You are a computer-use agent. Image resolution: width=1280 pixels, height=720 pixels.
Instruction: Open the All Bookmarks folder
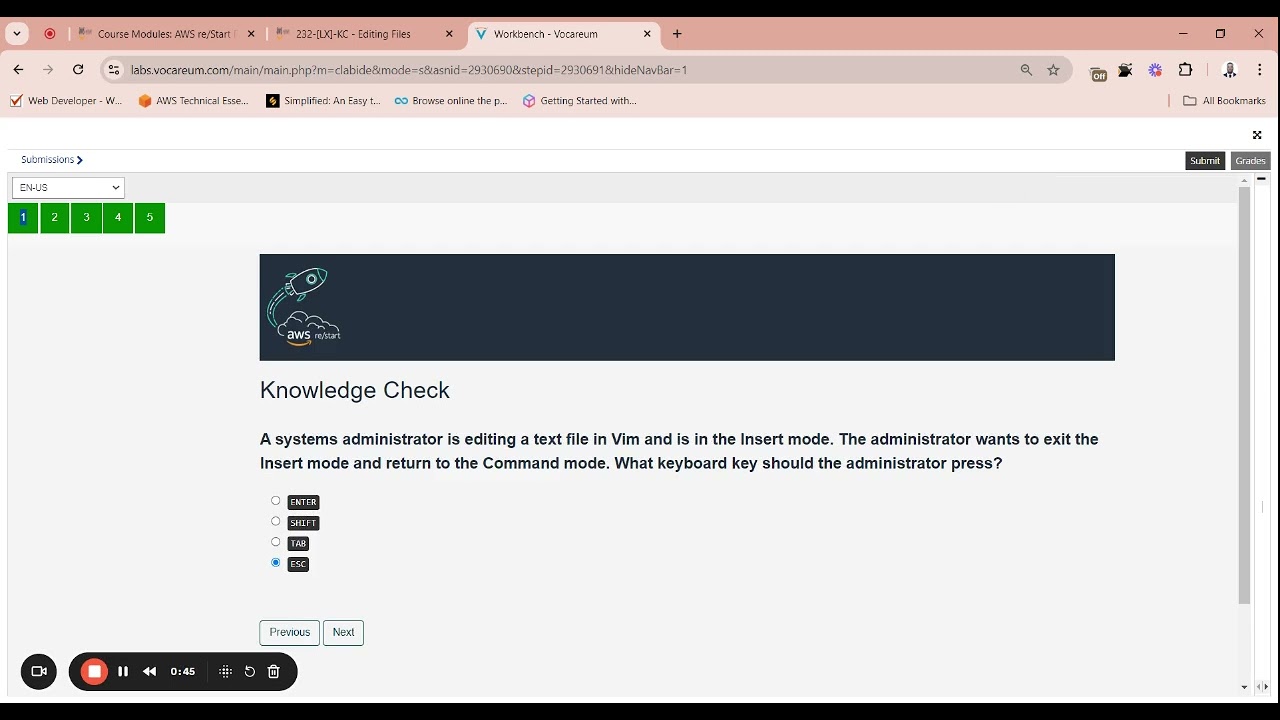tap(1224, 101)
